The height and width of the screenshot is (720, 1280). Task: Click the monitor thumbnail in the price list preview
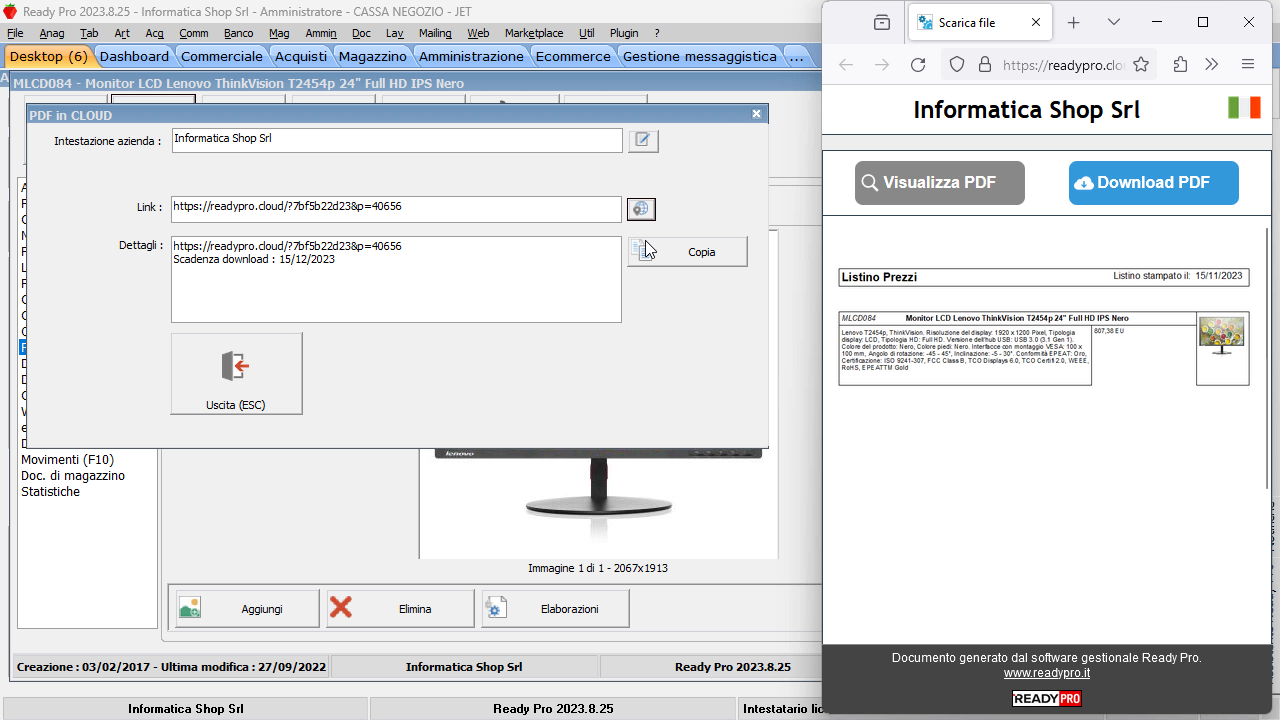point(1222,336)
